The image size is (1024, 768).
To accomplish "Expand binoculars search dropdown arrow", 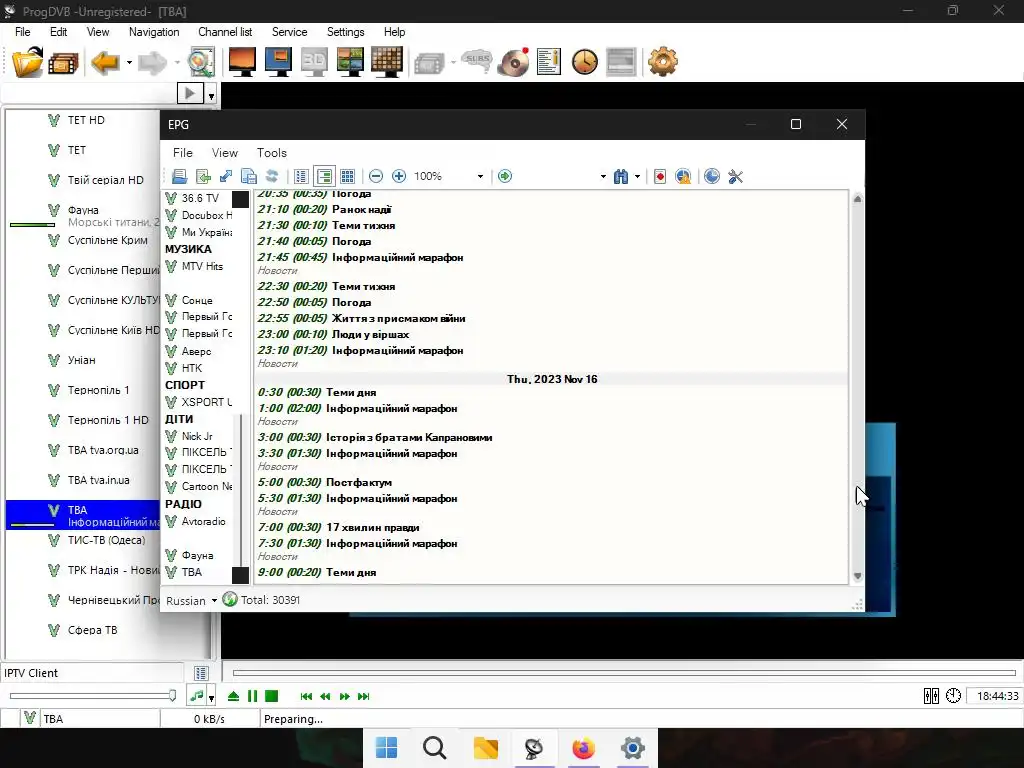I will (637, 176).
